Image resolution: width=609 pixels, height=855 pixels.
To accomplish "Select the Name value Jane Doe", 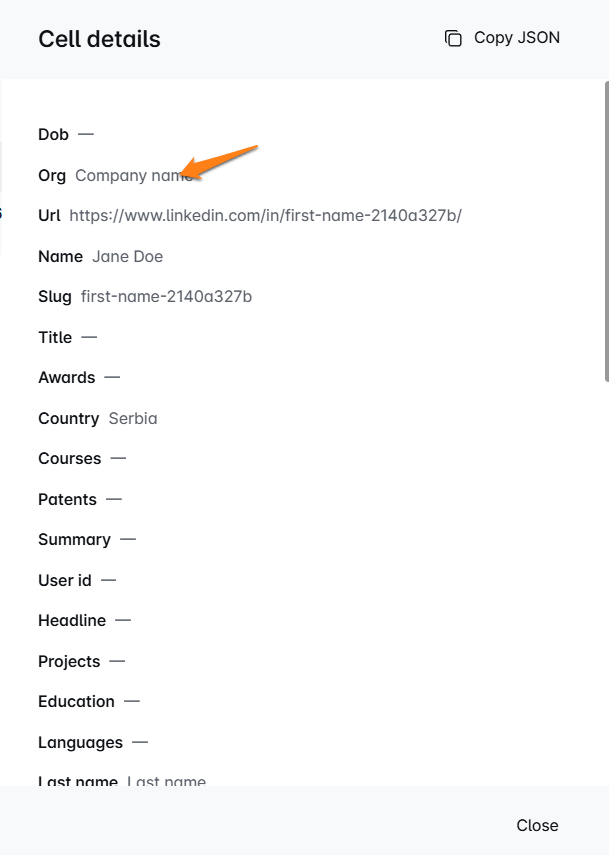I will (127, 256).
